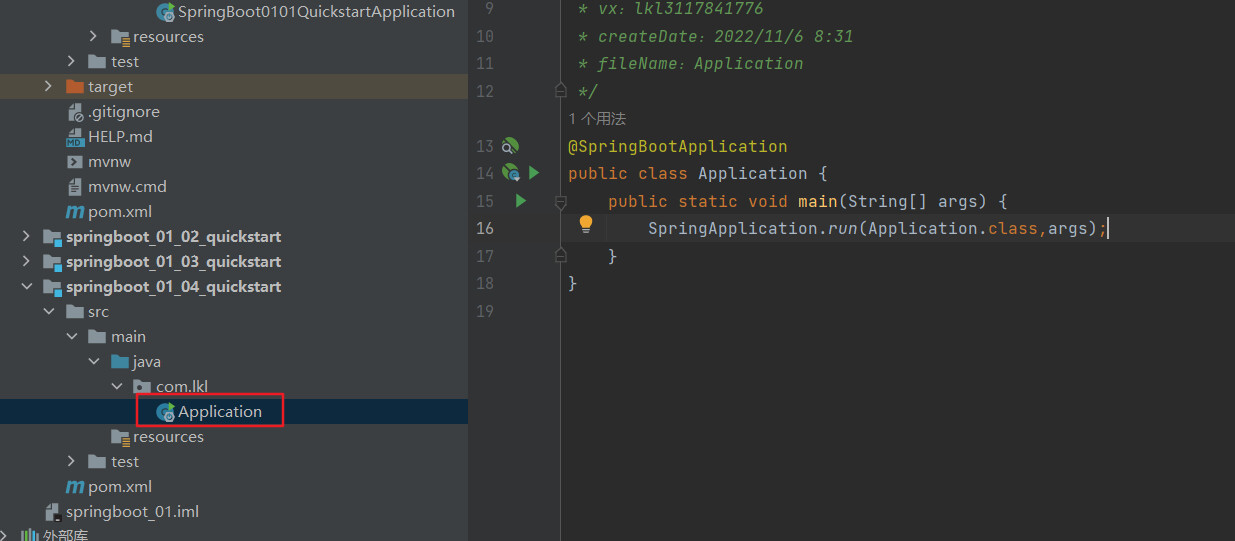The height and width of the screenshot is (541, 1235).
Task: Collapse the springboot_01_04_quickstart module
Action: [x=26, y=286]
